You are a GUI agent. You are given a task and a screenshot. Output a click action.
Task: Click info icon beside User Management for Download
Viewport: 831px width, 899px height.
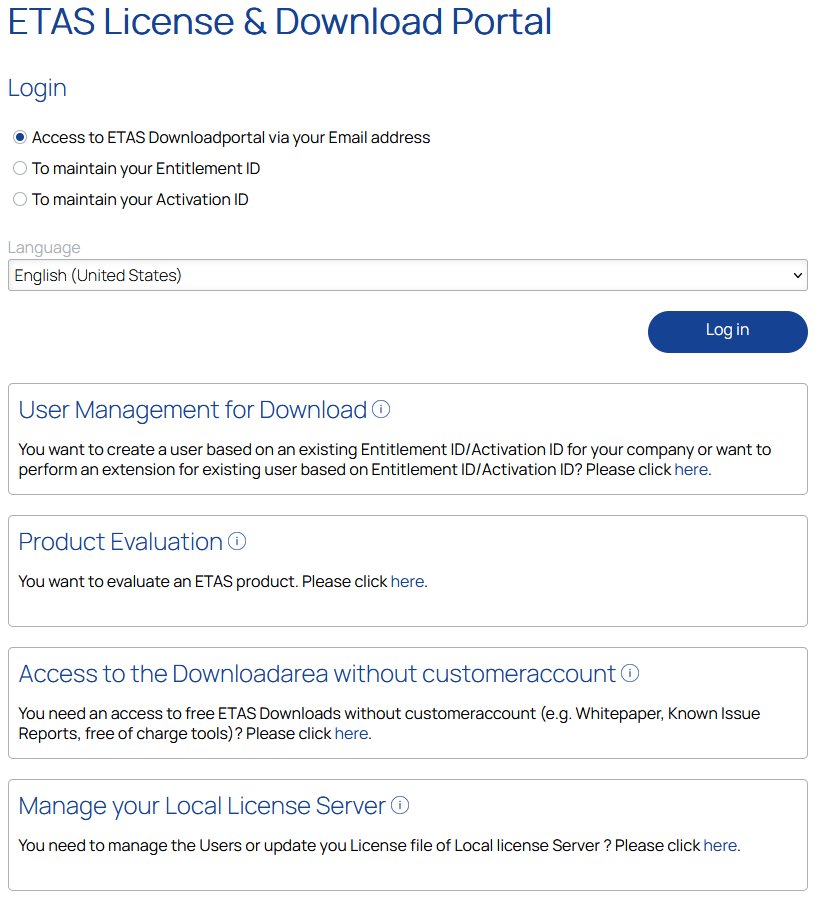point(381,409)
